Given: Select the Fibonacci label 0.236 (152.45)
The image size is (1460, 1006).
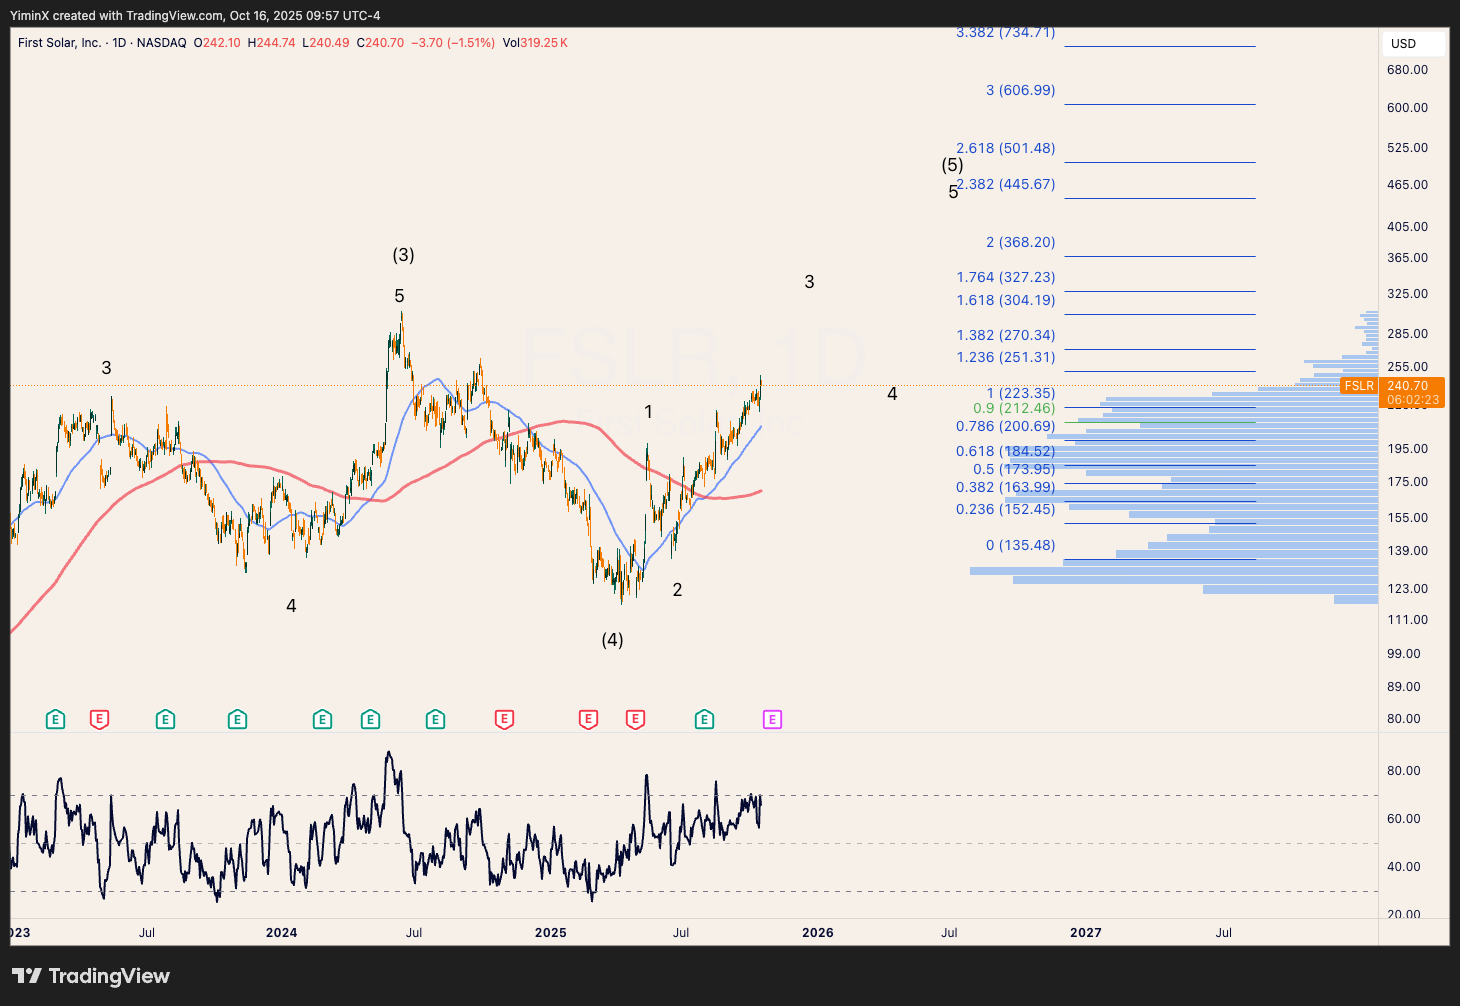Looking at the screenshot, I should (x=1005, y=509).
